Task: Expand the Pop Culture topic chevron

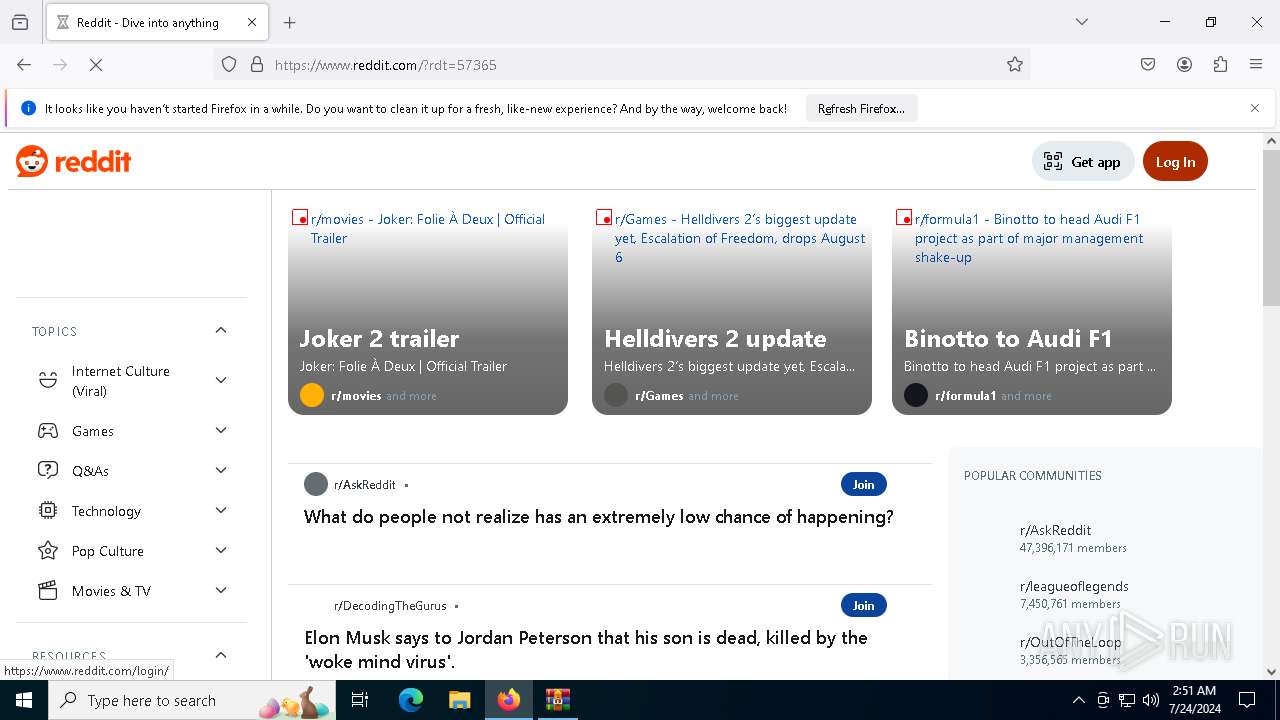Action: pyautogui.click(x=221, y=550)
